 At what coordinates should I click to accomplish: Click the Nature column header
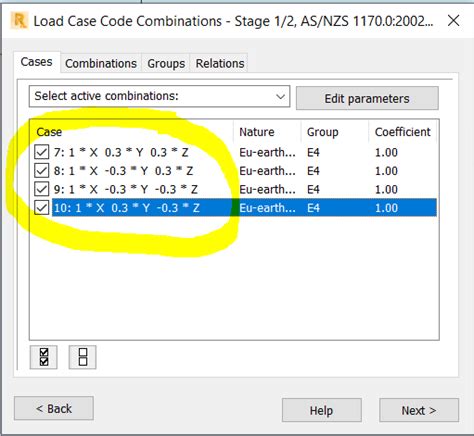click(267, 132)
